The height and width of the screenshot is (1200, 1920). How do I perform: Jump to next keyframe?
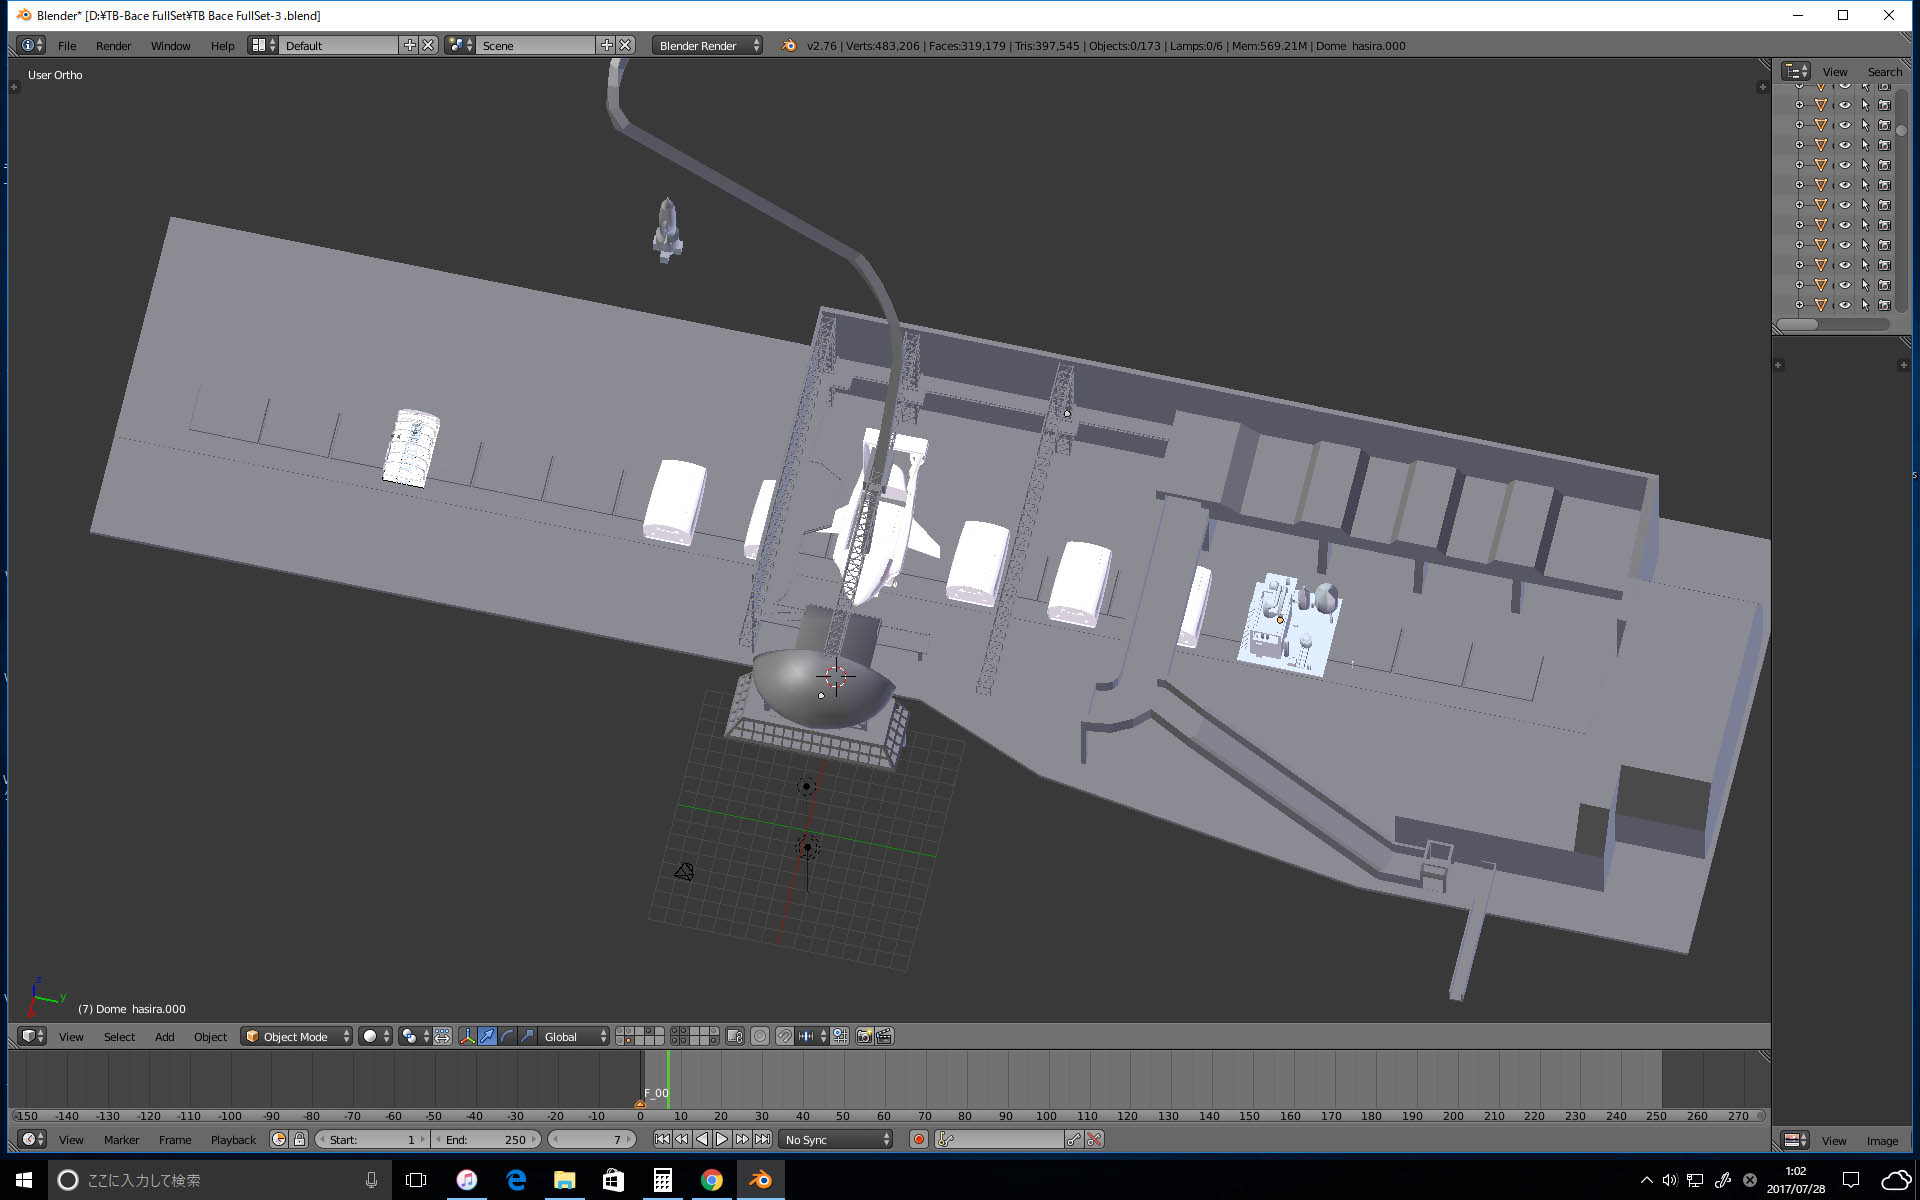tap(741, 1139)
